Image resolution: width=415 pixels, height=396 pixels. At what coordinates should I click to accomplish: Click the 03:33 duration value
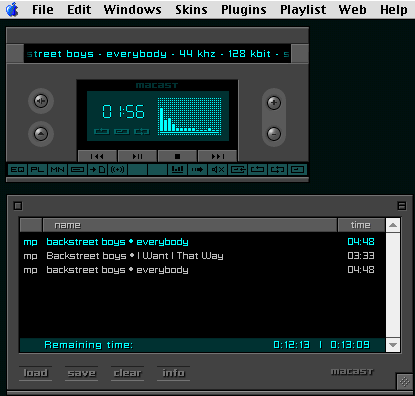pos(361,256)
